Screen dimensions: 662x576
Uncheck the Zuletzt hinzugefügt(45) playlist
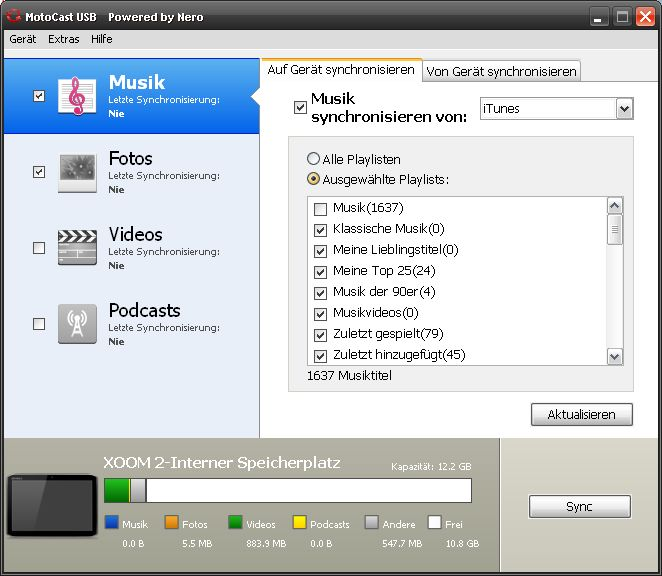(x=320, y=356)
